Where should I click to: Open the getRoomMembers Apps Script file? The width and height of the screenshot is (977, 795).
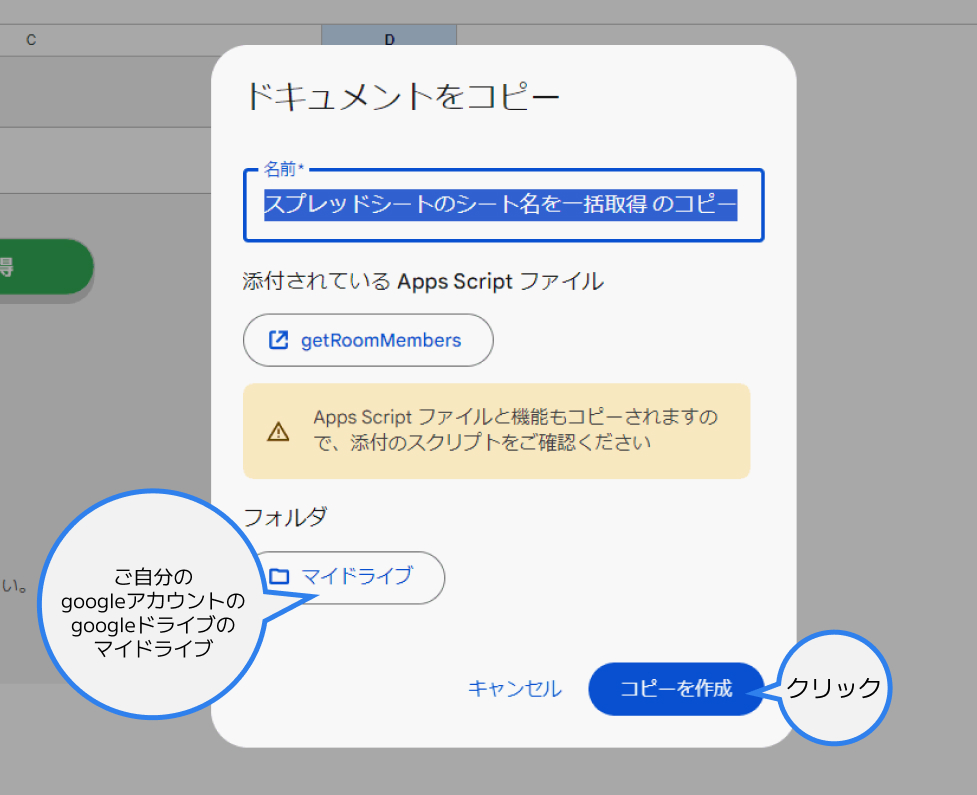tap(368, 340)
